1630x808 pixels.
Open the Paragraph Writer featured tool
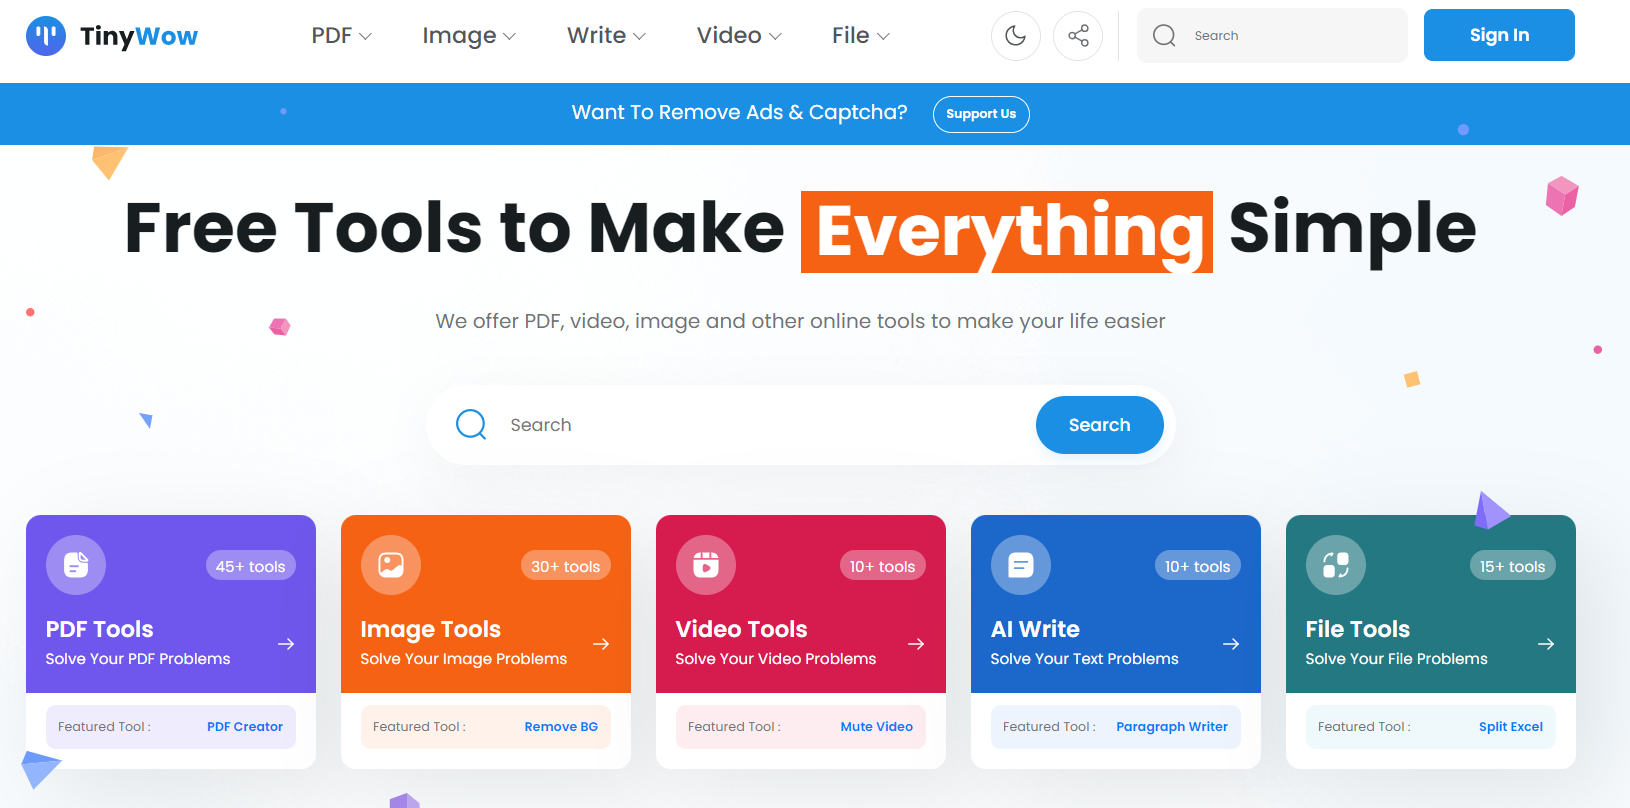tap(1172, 727)
